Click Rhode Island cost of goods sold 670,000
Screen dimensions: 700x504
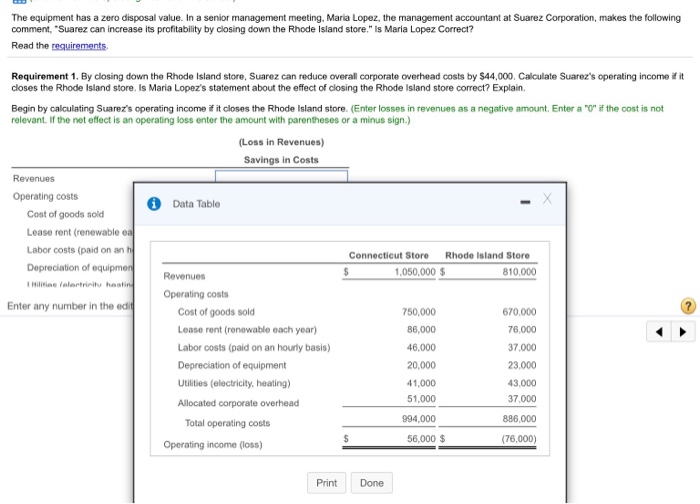(x=519, y=312)
